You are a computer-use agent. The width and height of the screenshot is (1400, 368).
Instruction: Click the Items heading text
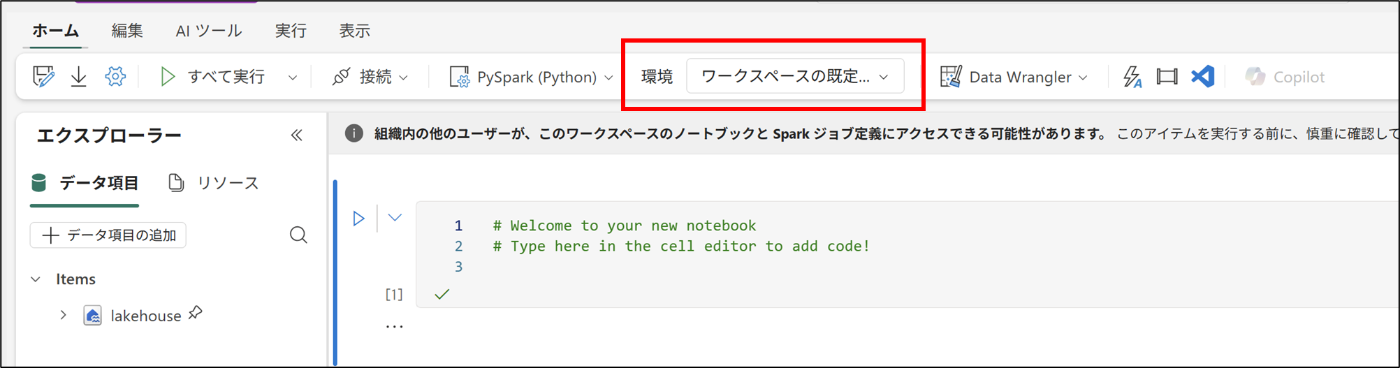76,279
